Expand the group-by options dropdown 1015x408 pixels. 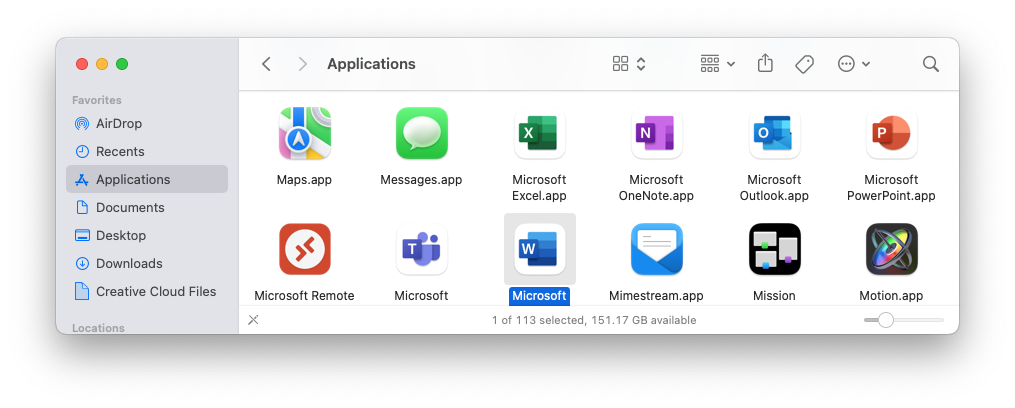[x=718, y=64]
